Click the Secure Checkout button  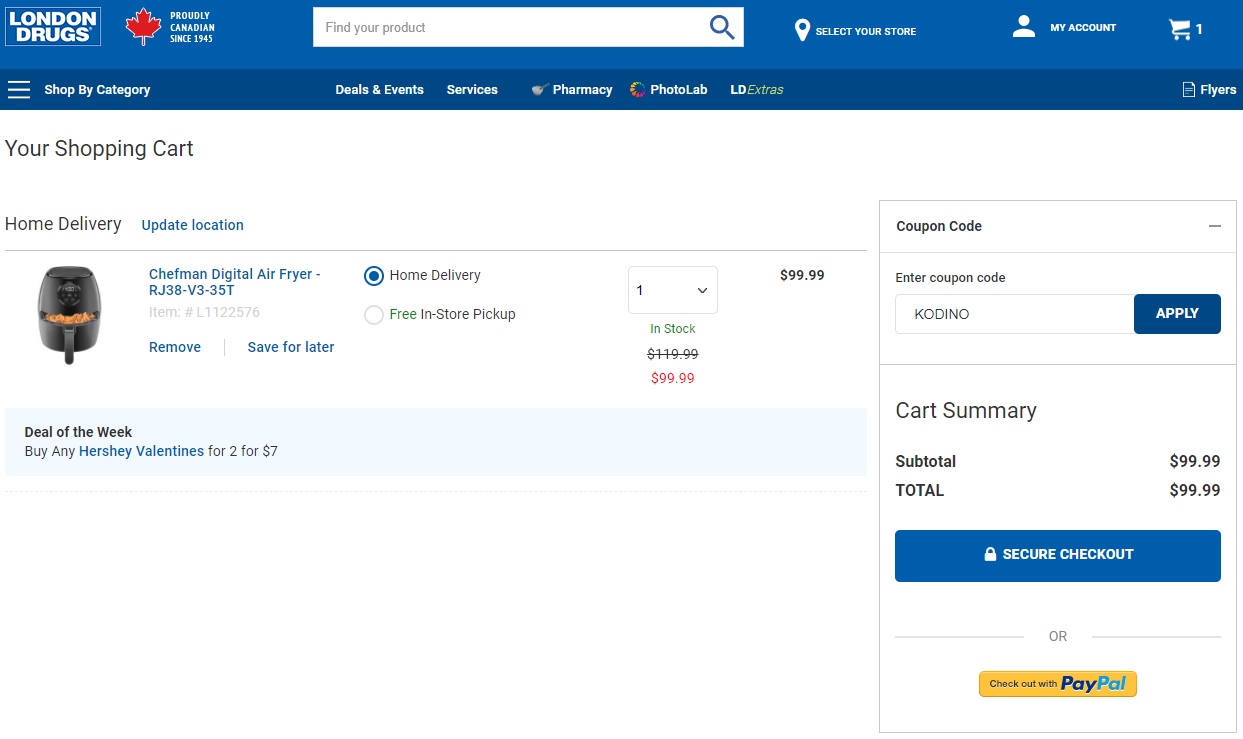(x=1058, y=556)
